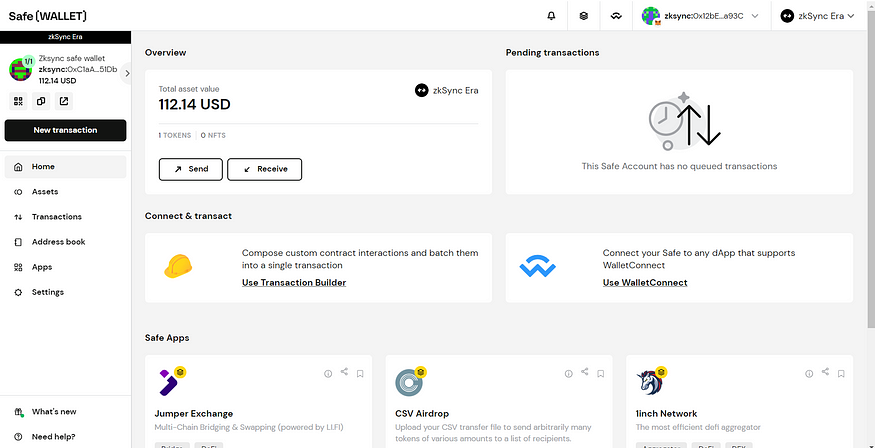Open connected wallet zksync:0x12bE...a93C dropdown
This screenshot has height=448, width=875.
tap(700, 16)
